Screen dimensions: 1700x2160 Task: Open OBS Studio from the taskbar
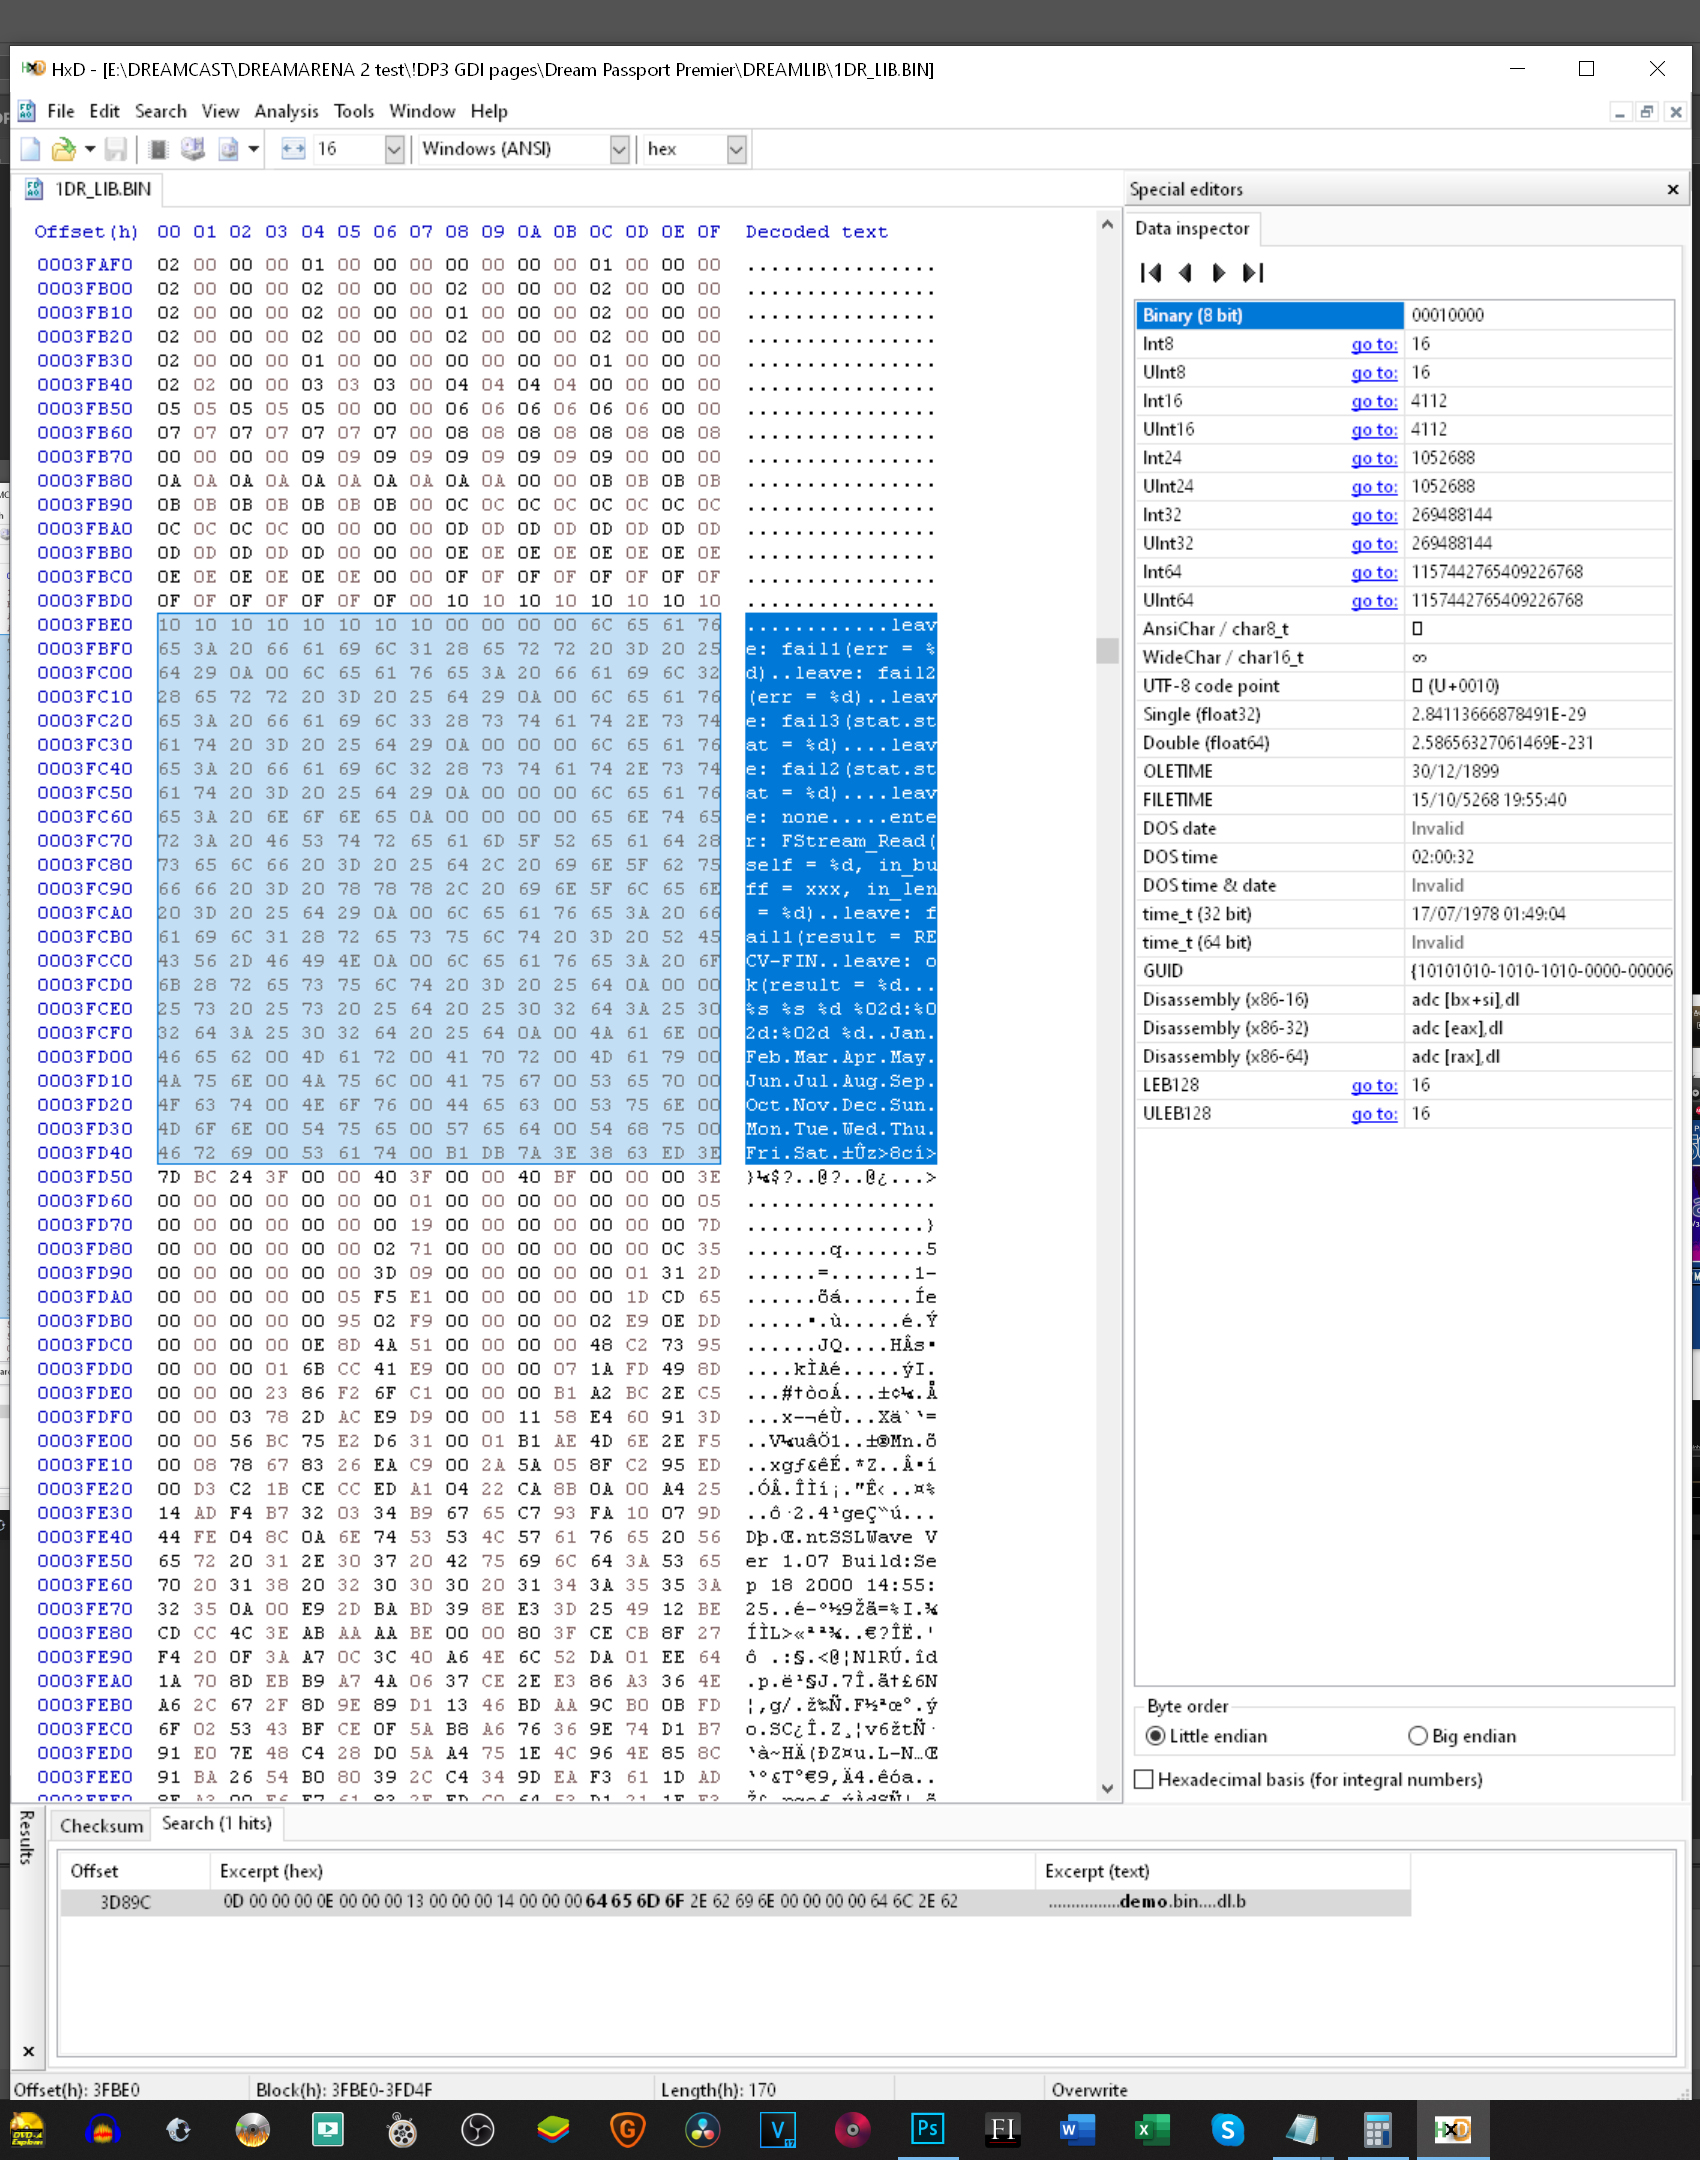[x=478, y=2129]
